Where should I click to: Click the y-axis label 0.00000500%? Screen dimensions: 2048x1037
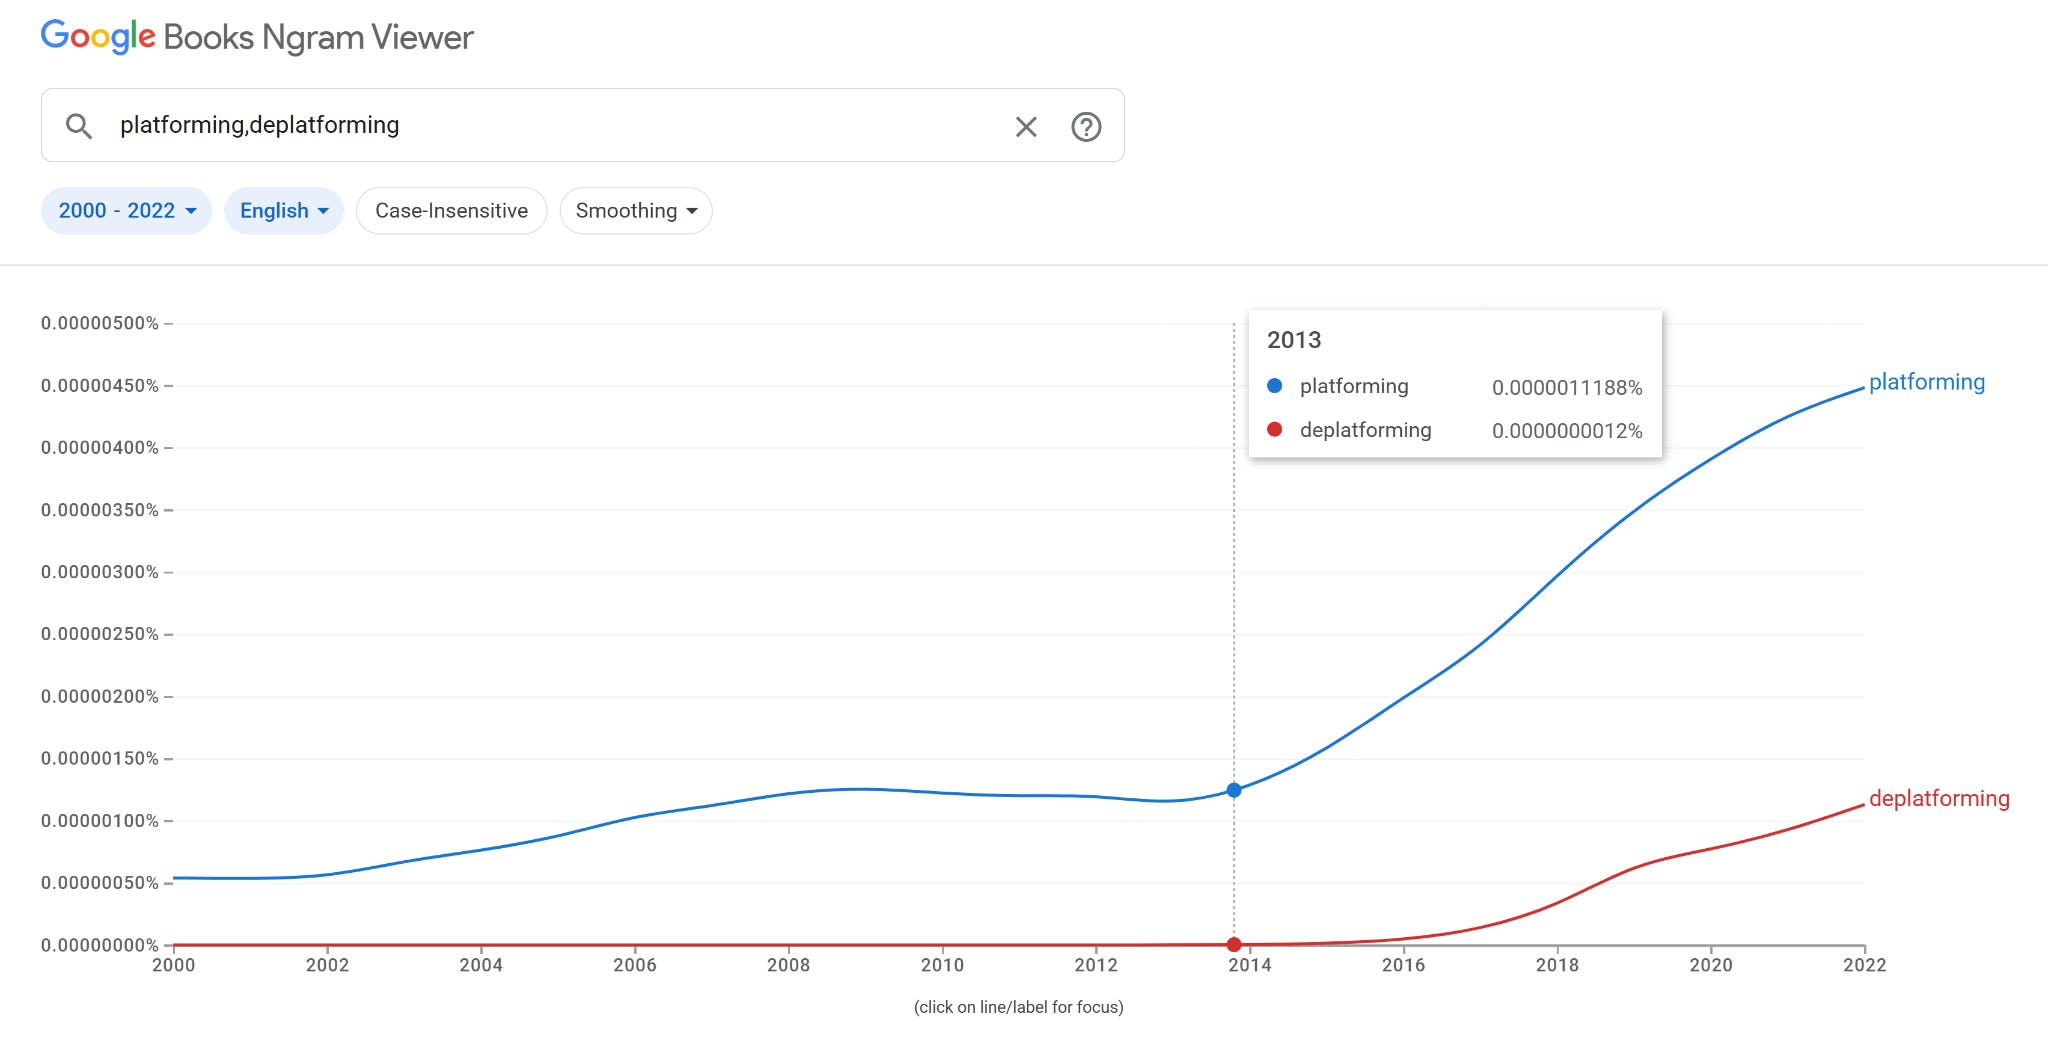100,323
